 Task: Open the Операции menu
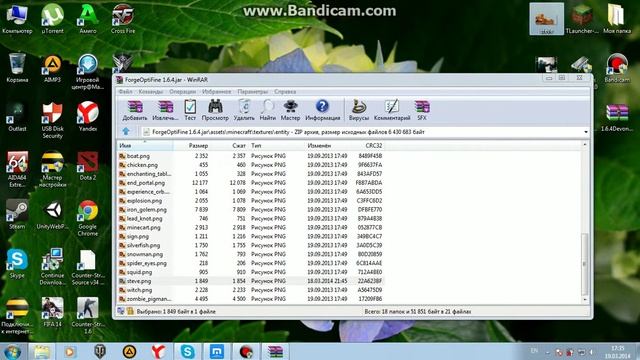click(x=182, y=91)
